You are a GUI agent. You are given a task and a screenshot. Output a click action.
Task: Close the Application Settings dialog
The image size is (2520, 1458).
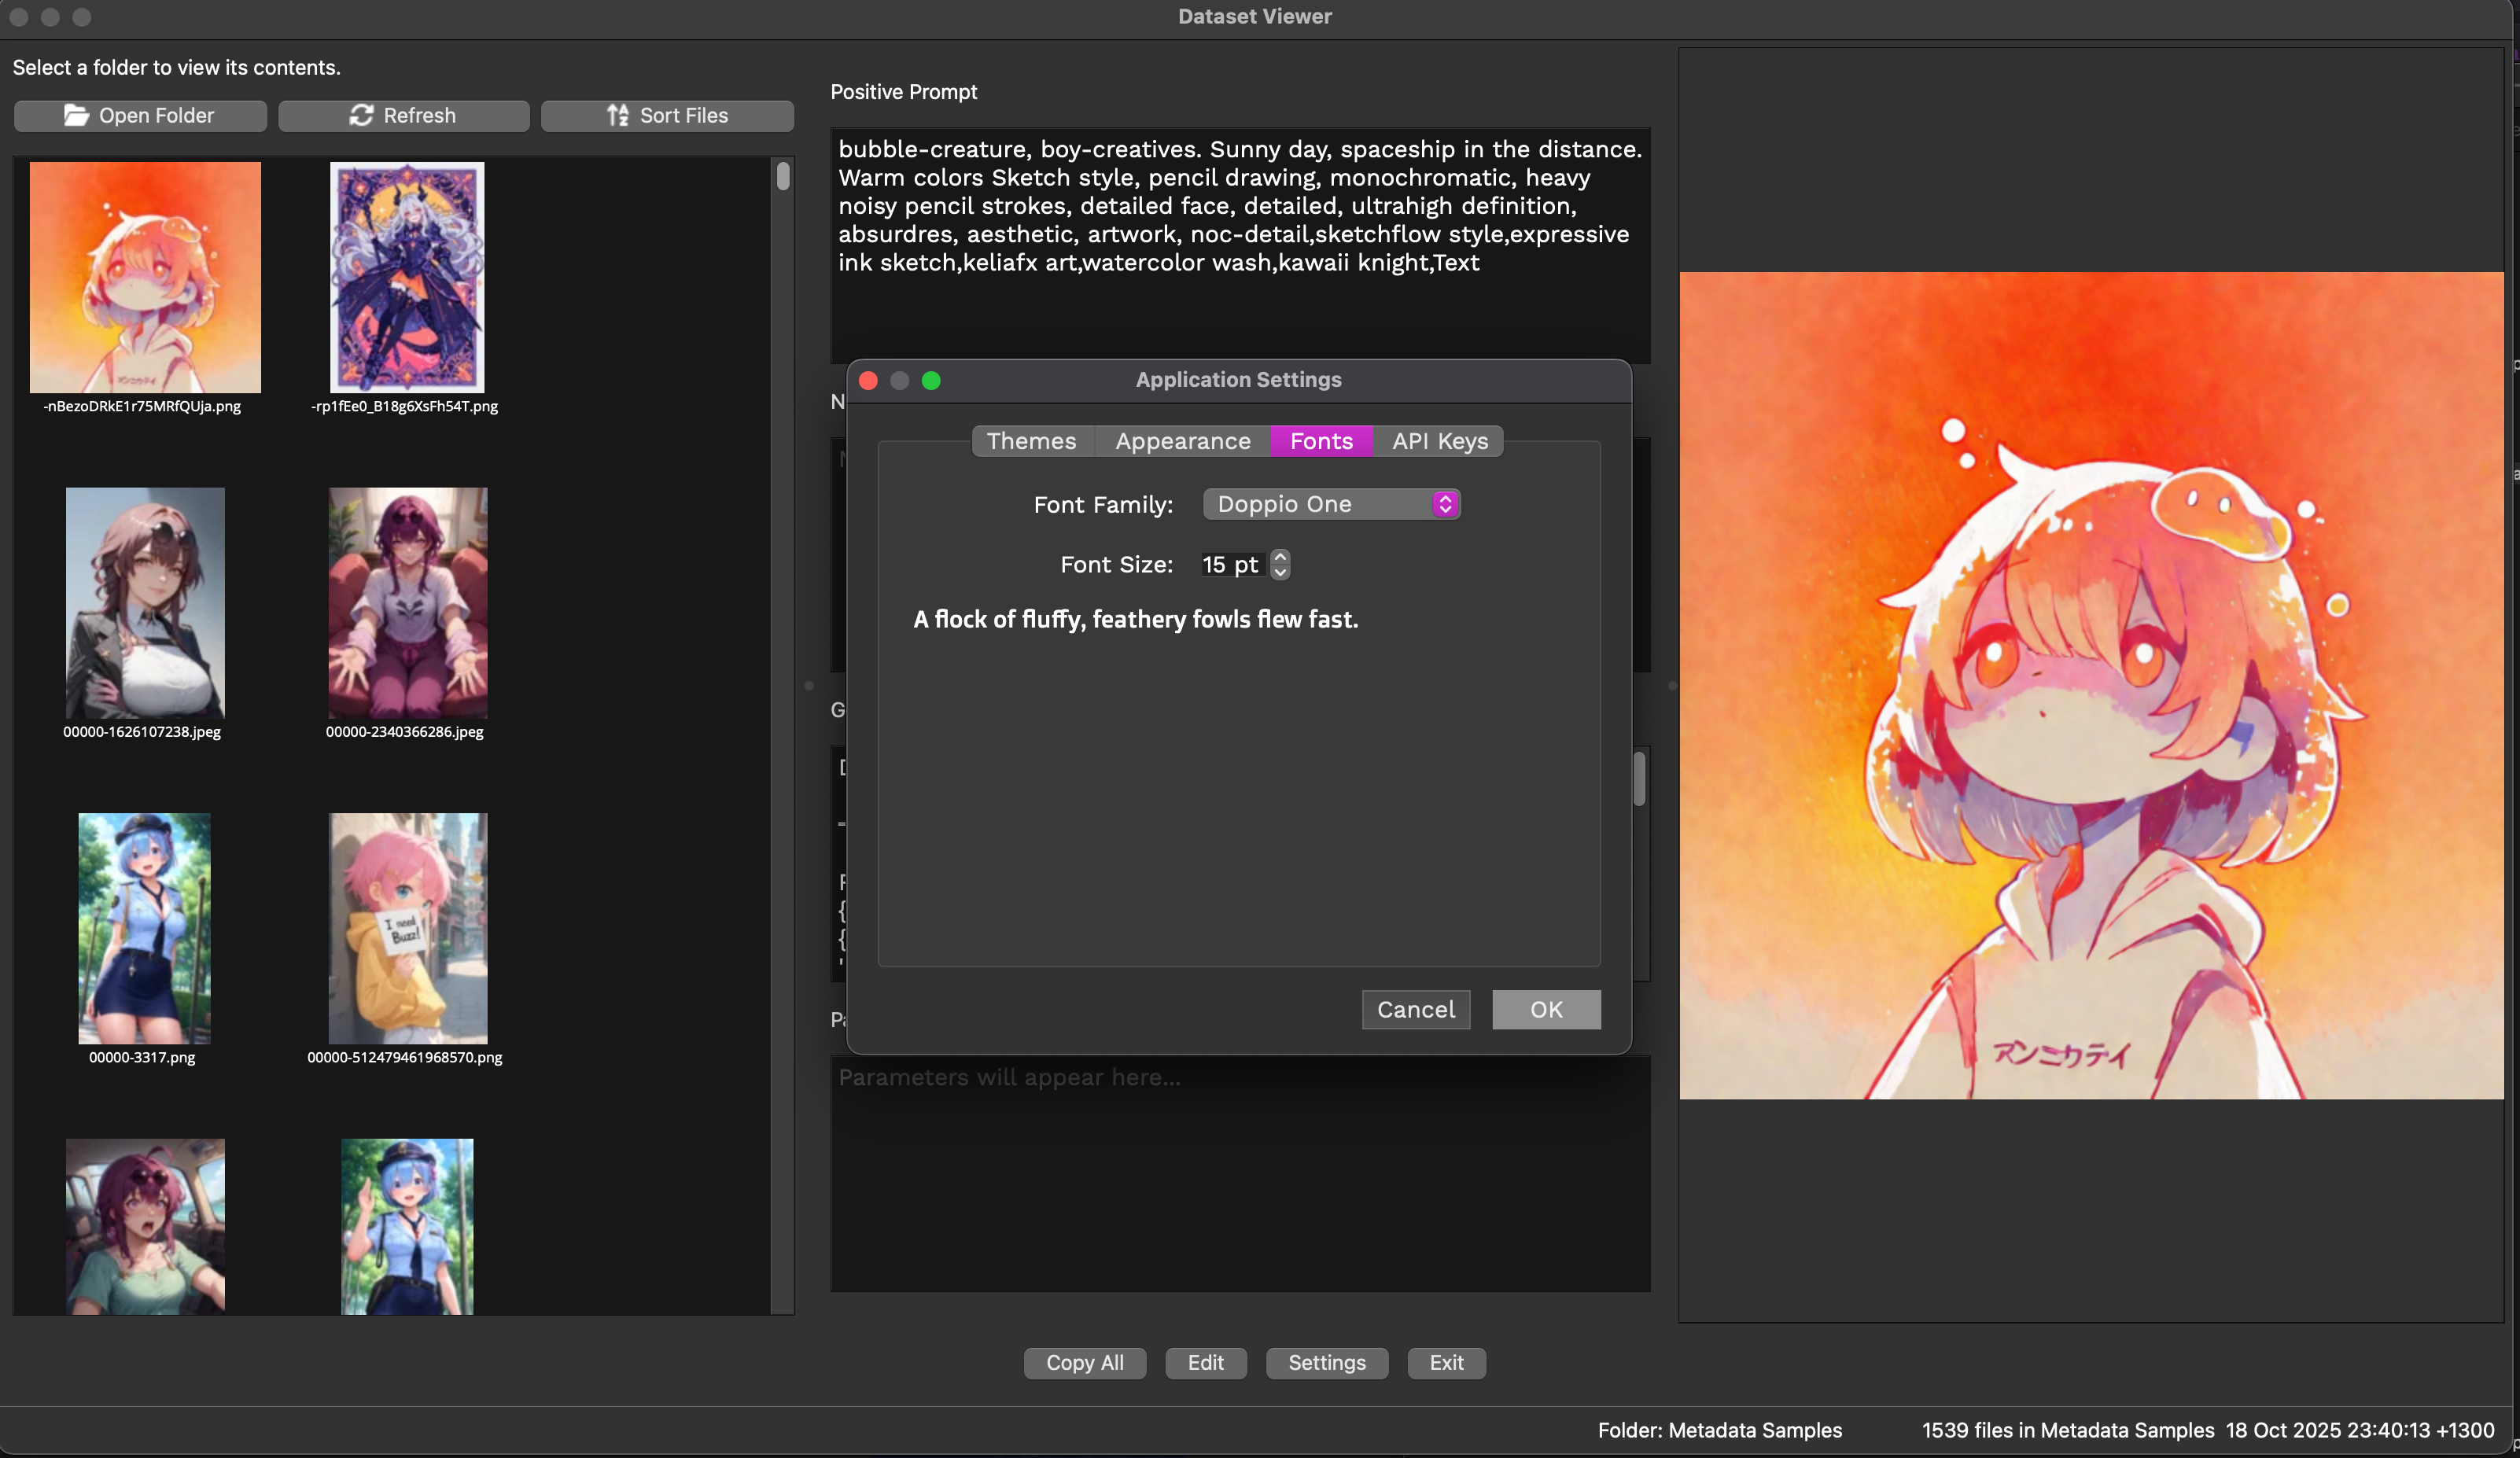[868, 380]
